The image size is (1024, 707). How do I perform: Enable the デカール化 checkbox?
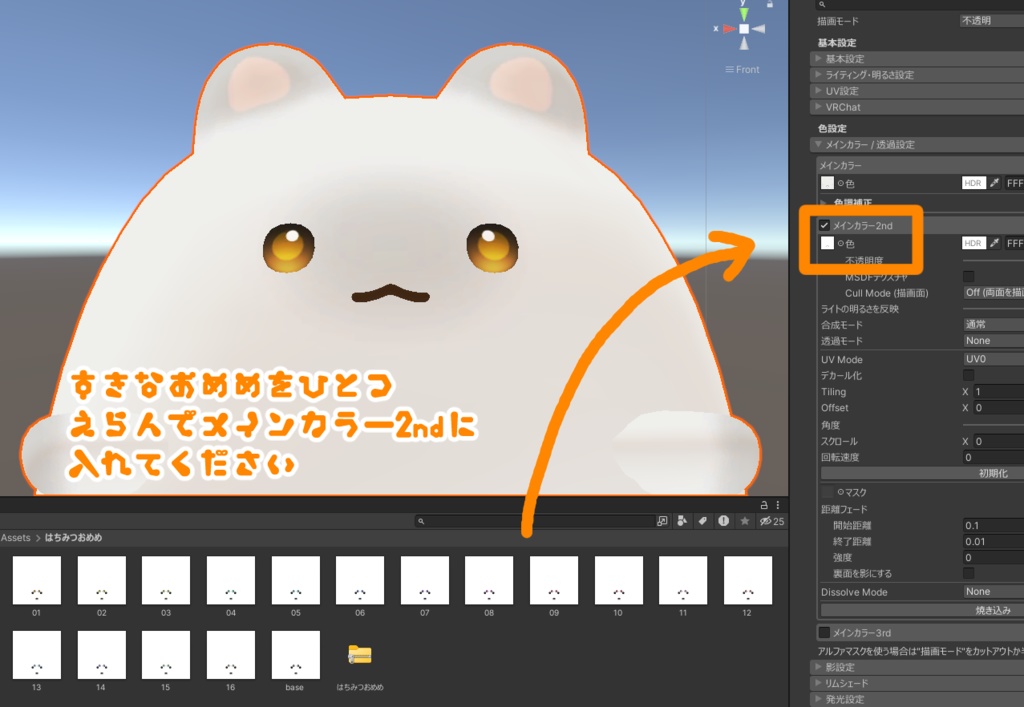[x=967, y=374]
